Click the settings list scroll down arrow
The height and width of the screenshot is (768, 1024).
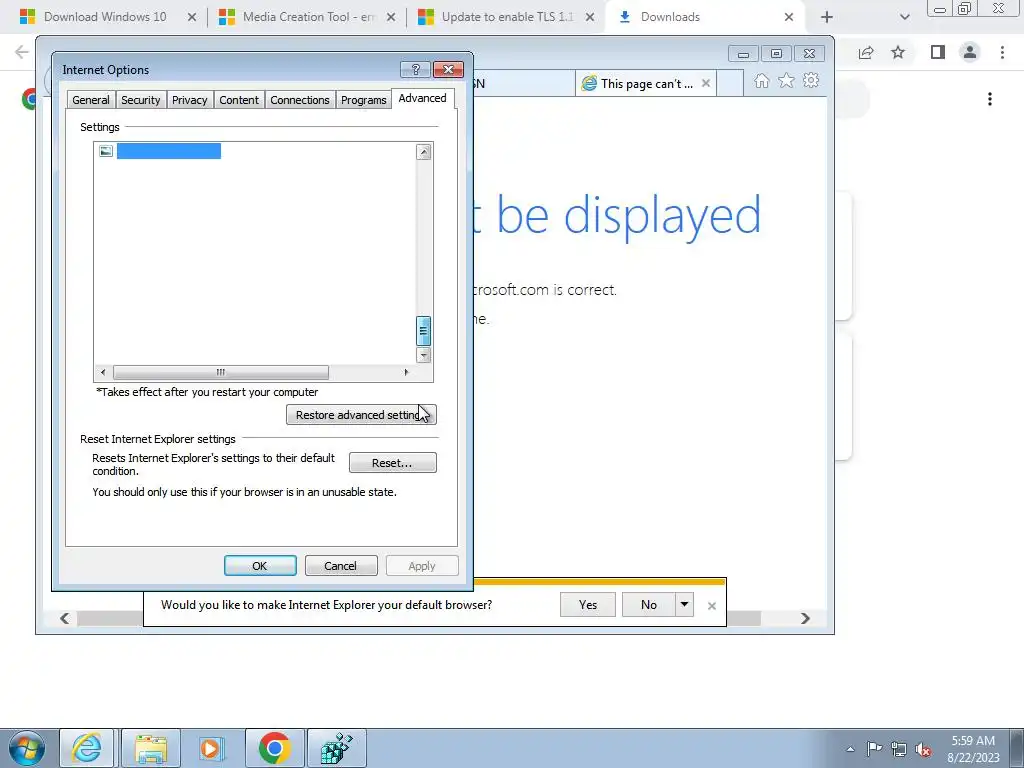[x=423, y=355]
